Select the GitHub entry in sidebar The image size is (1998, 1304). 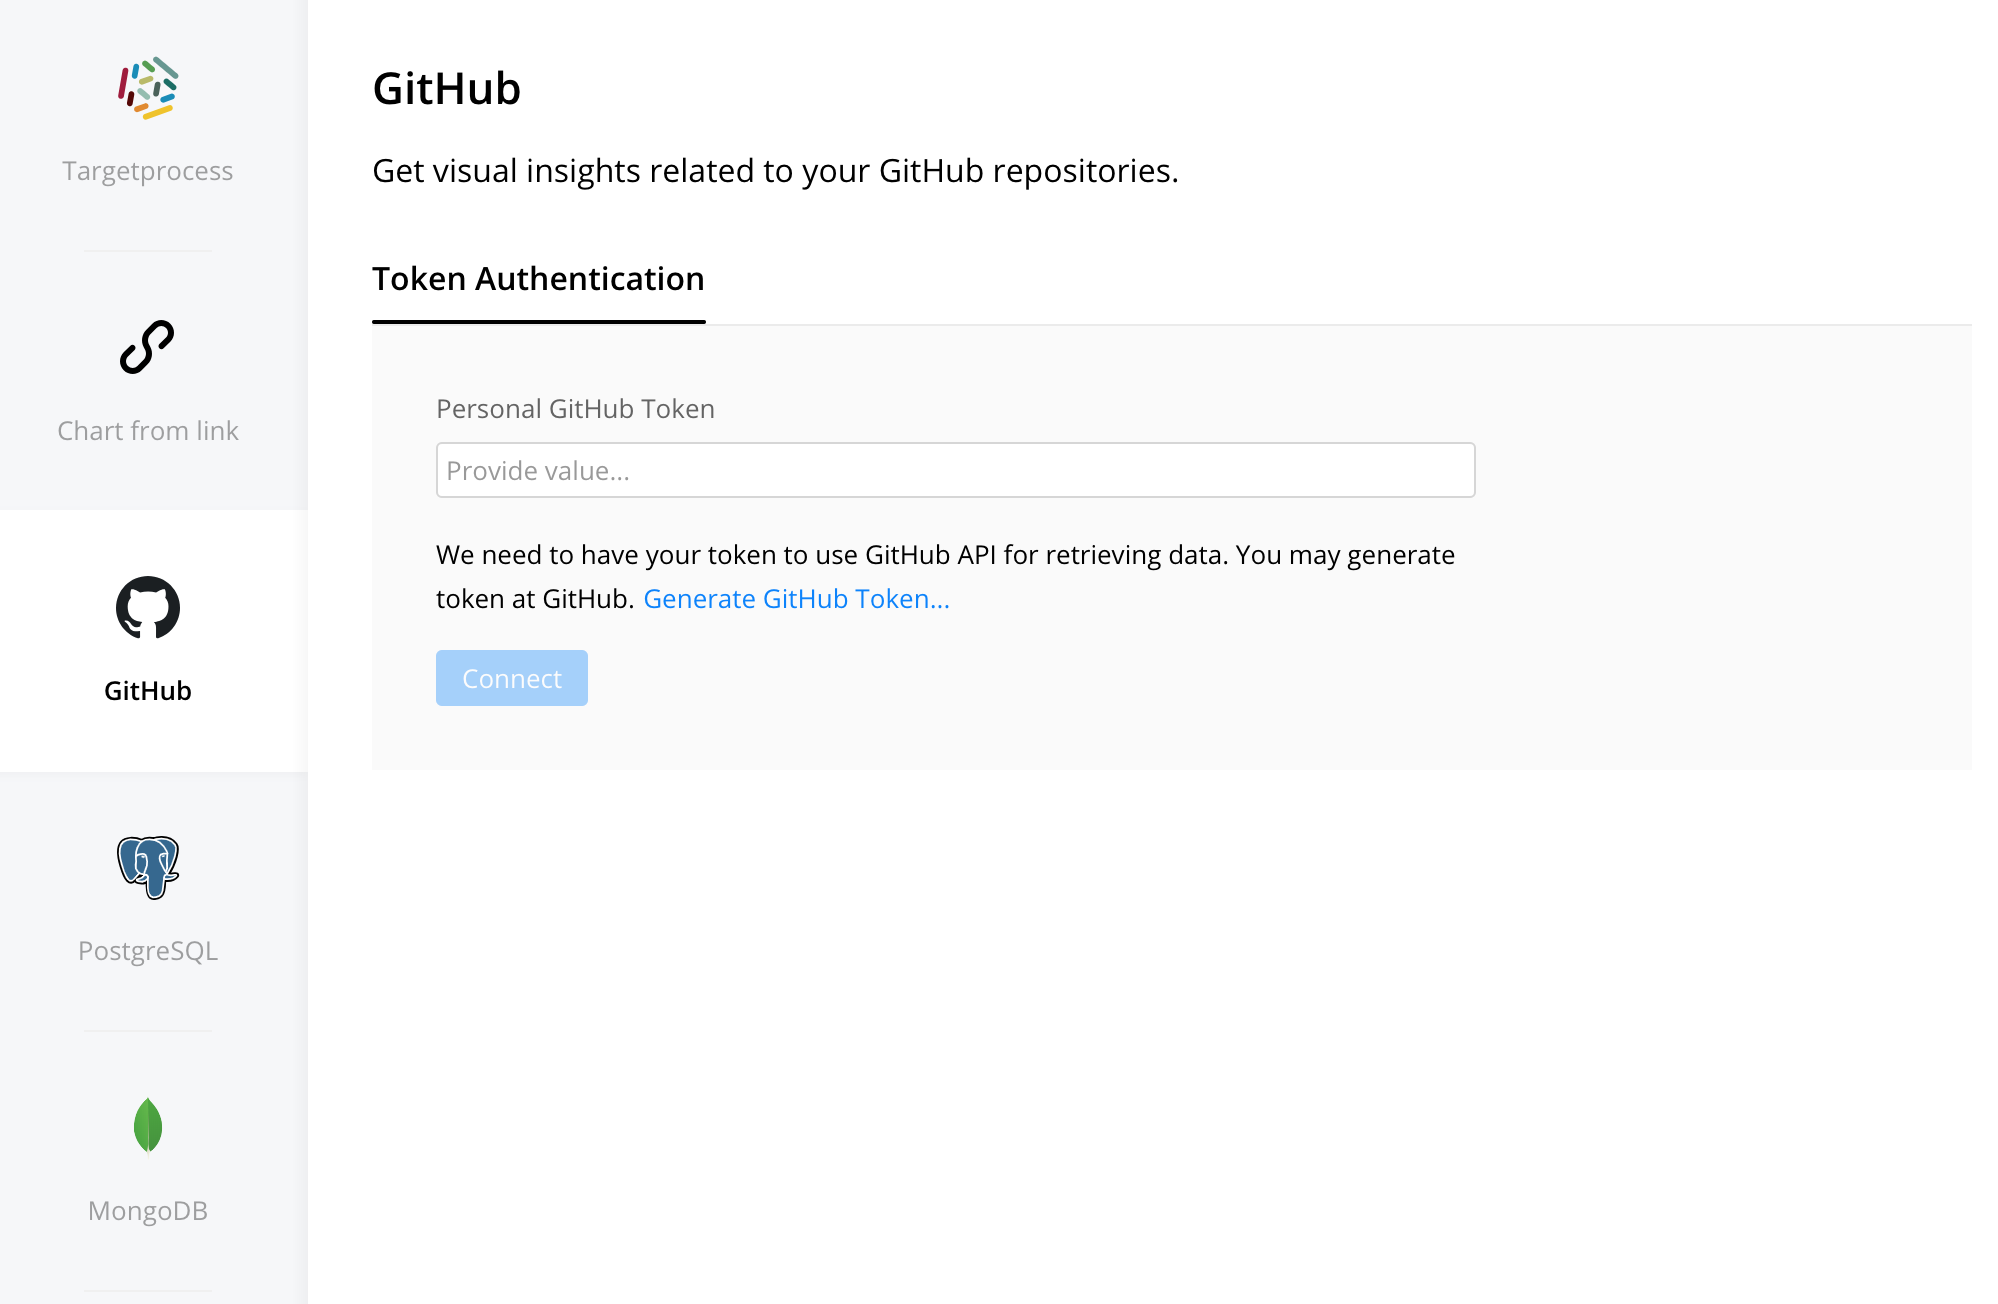point(148,690)
